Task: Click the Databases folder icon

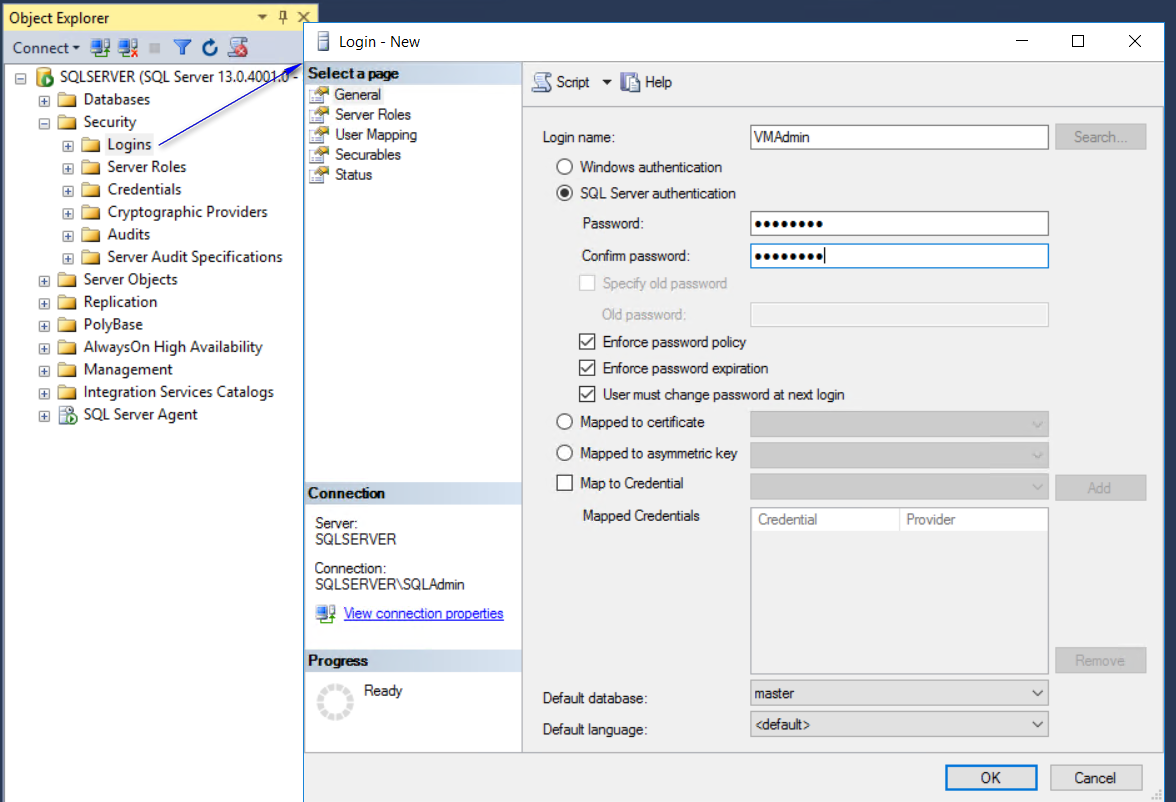Action: [x=68, y=100]
